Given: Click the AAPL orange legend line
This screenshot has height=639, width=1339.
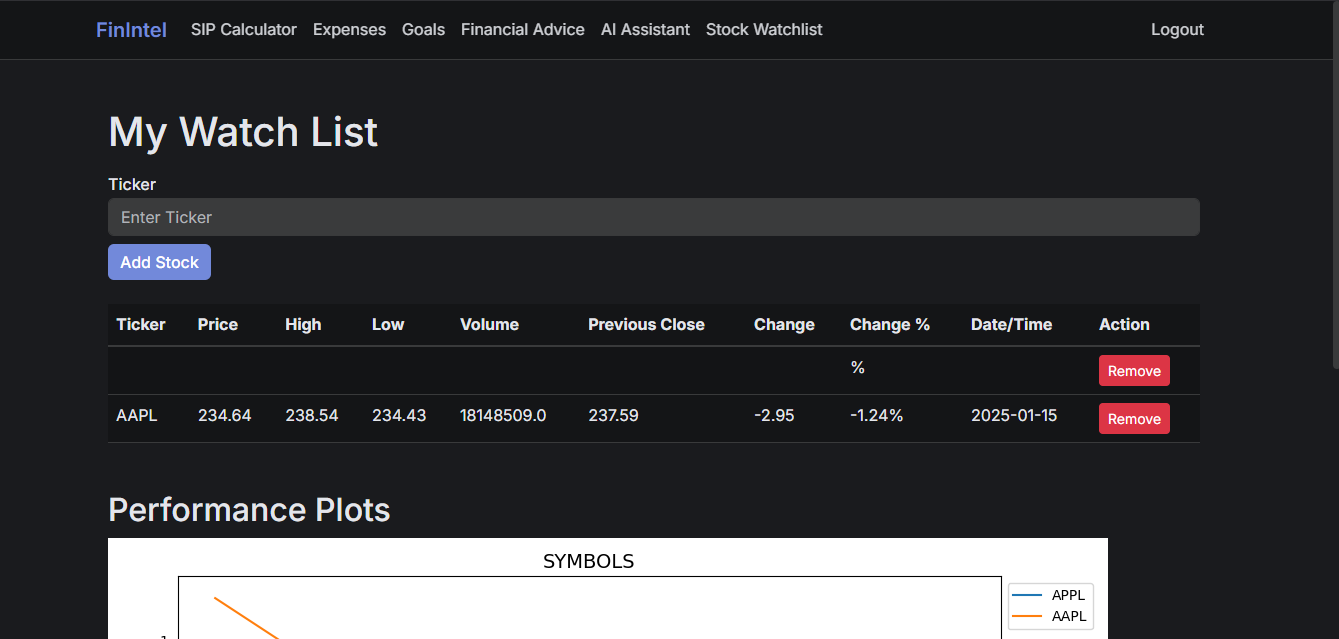Looking at the screenshot, I should pos(1028,616).
